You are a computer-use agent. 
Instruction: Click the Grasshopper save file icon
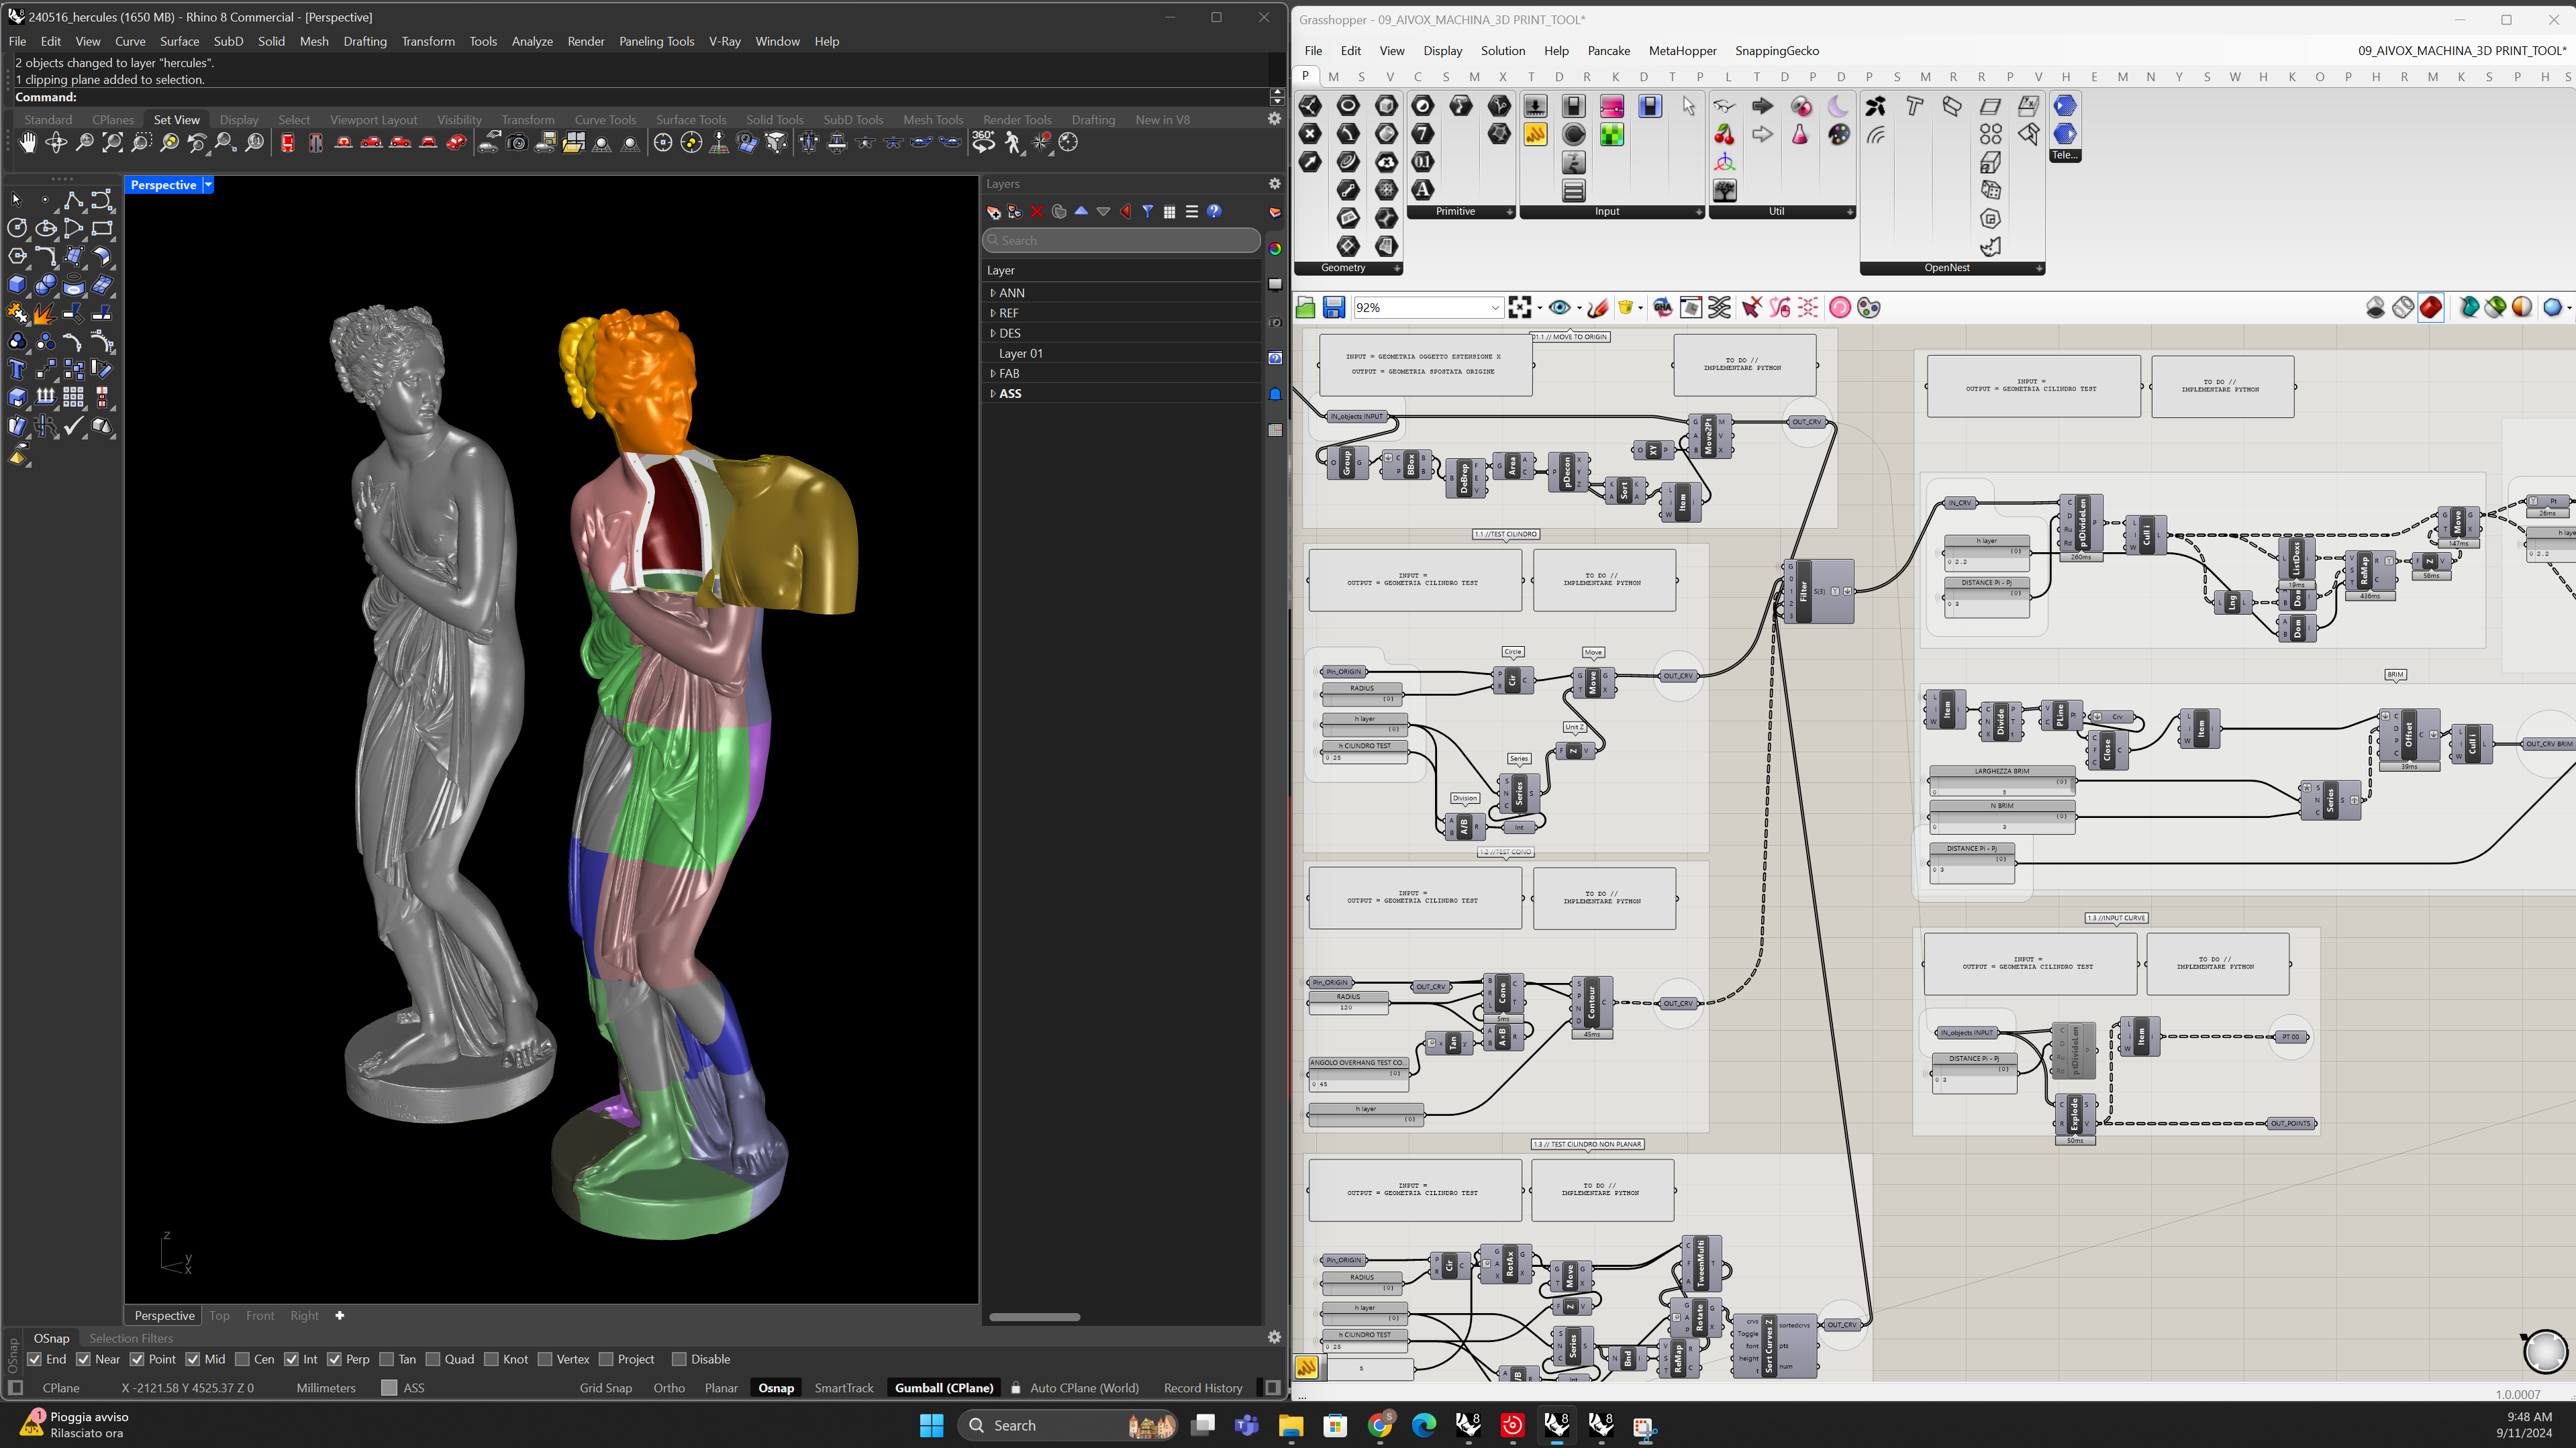pos(1333,308)
